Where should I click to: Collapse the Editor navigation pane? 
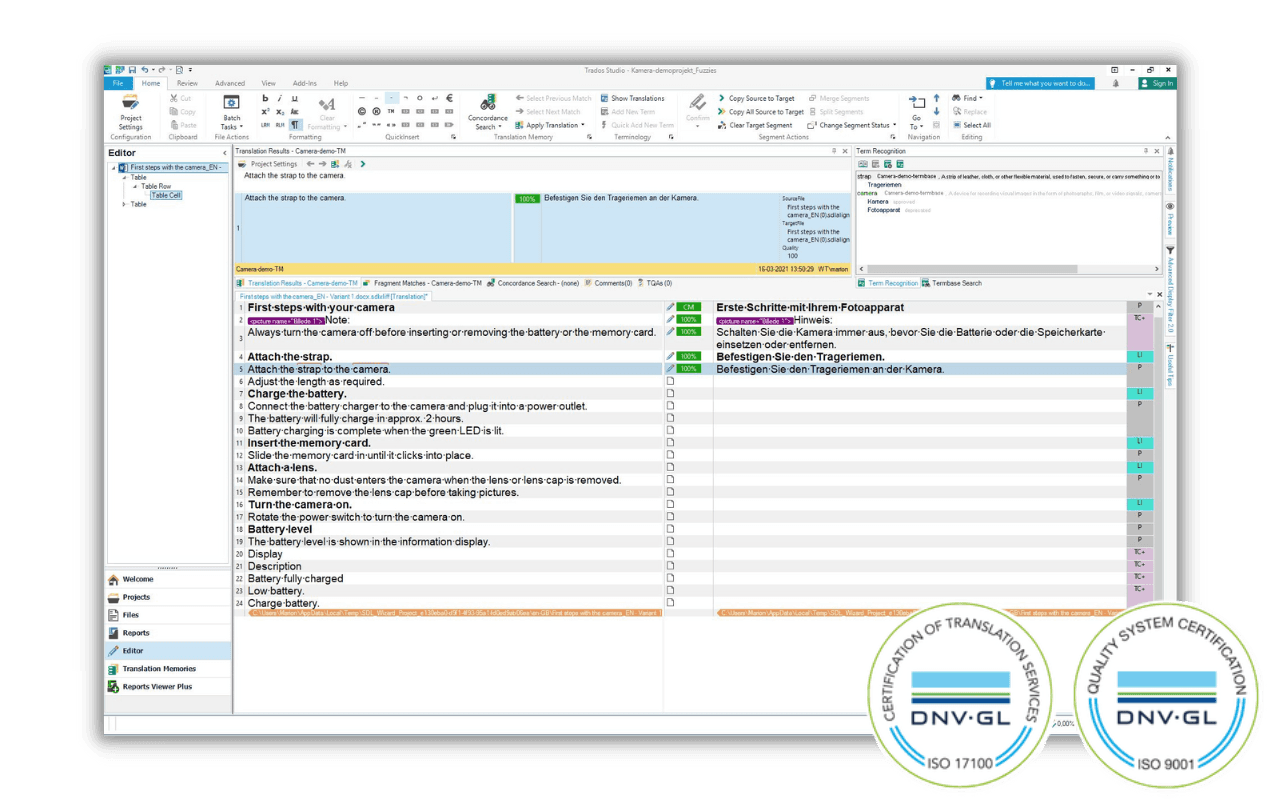(224, 153)
